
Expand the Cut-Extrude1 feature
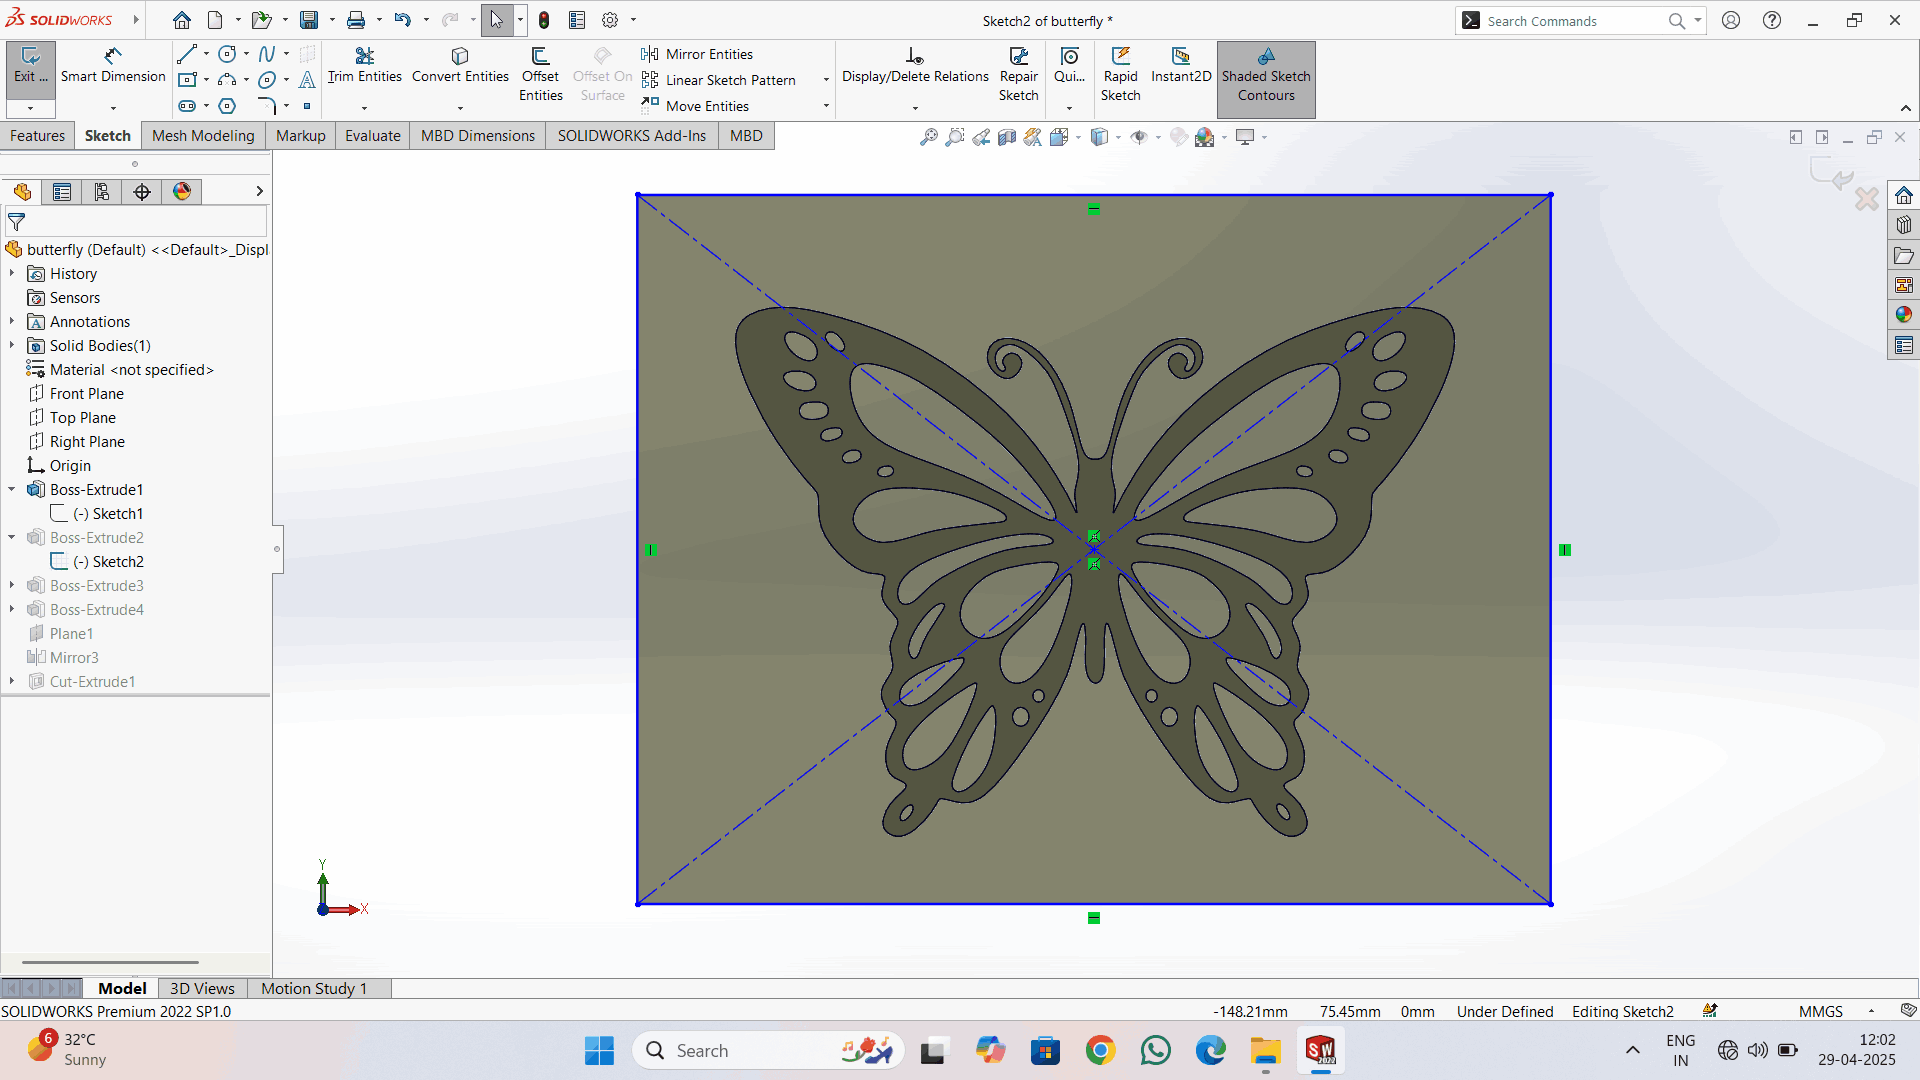[12, 681]
